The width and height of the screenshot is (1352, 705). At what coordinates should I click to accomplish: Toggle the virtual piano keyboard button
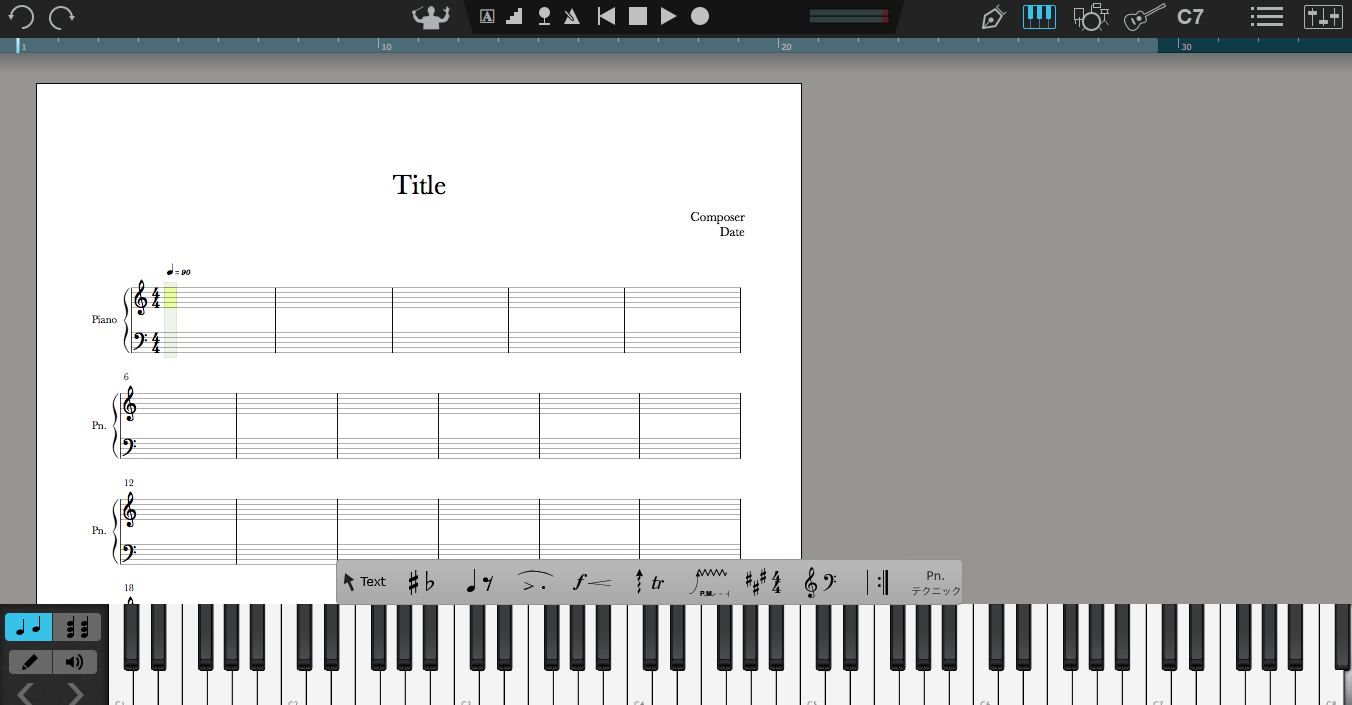1039,17
